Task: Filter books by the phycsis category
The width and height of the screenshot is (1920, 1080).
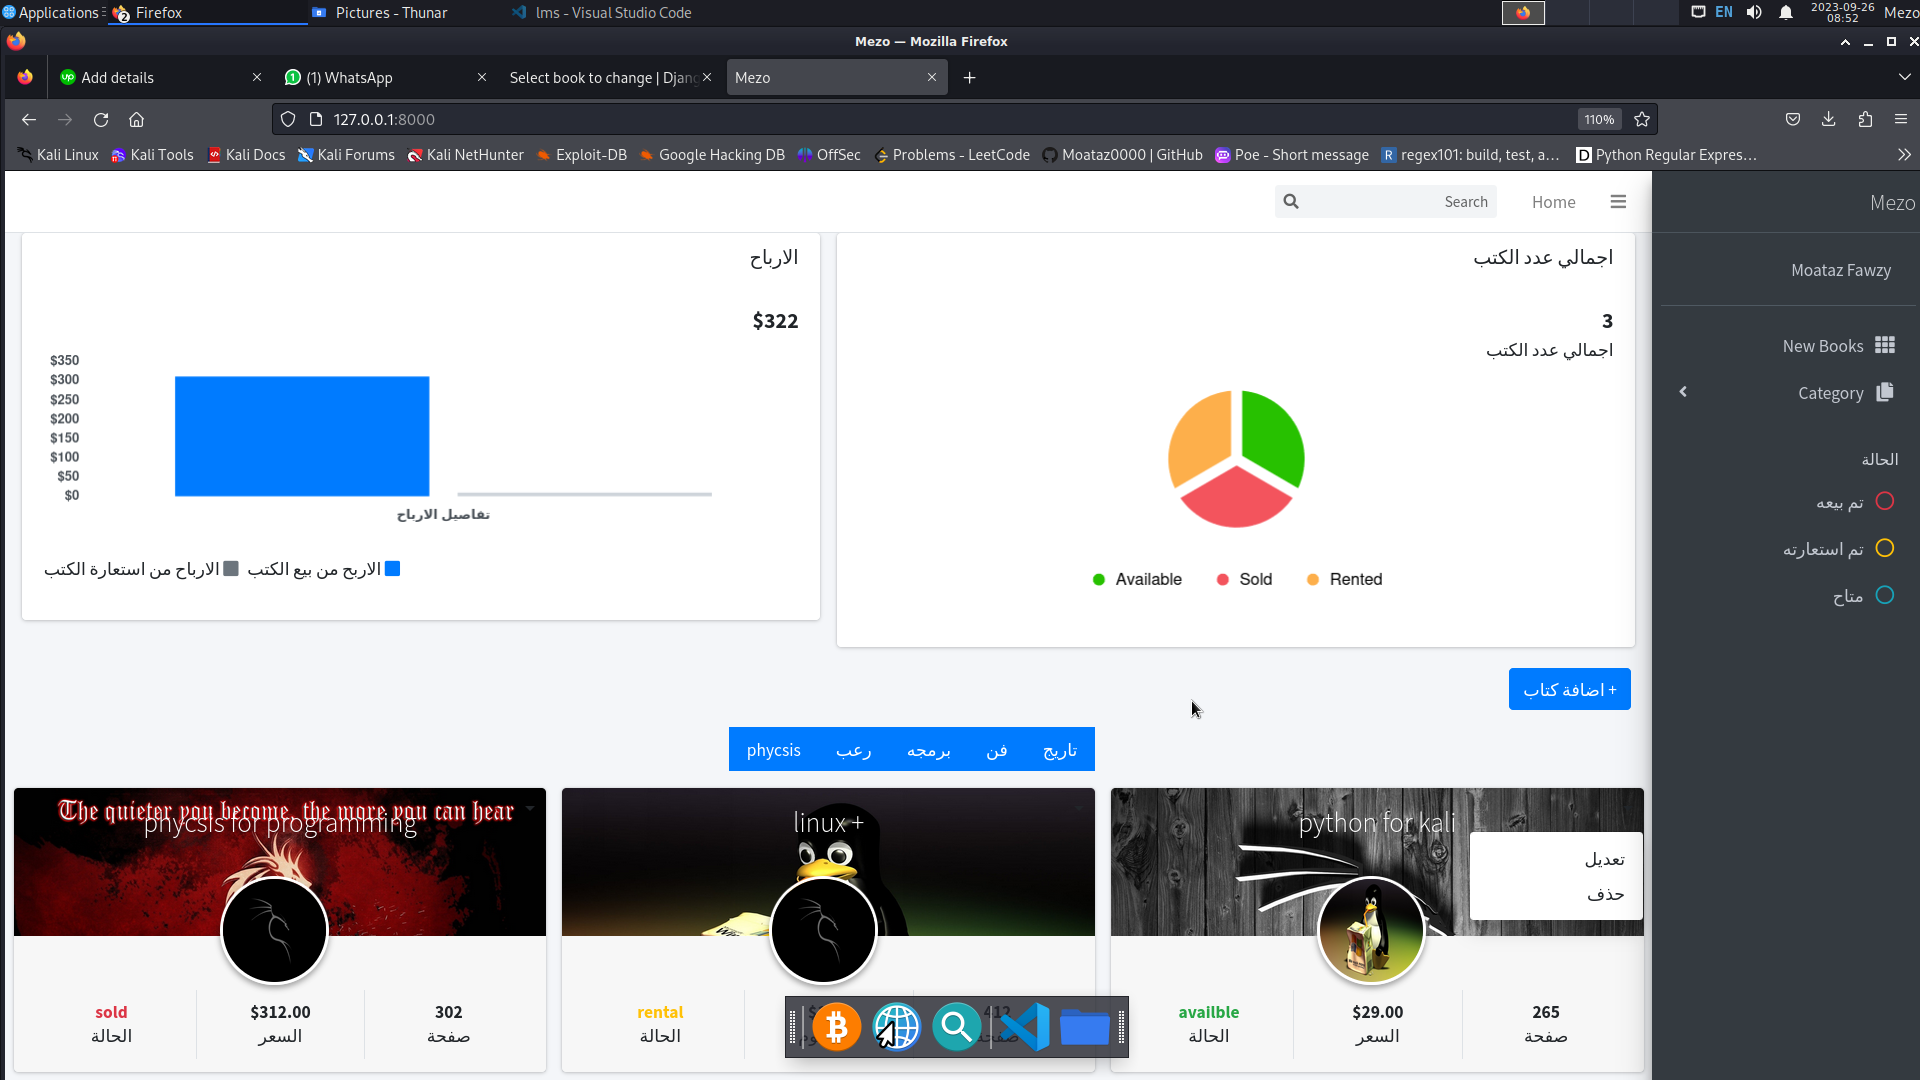Action: (x=773, y=750)
